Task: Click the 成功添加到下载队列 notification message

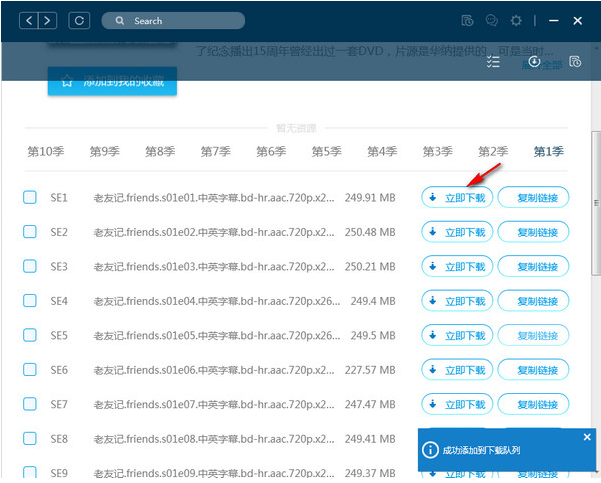Action: tap(481, 450)
